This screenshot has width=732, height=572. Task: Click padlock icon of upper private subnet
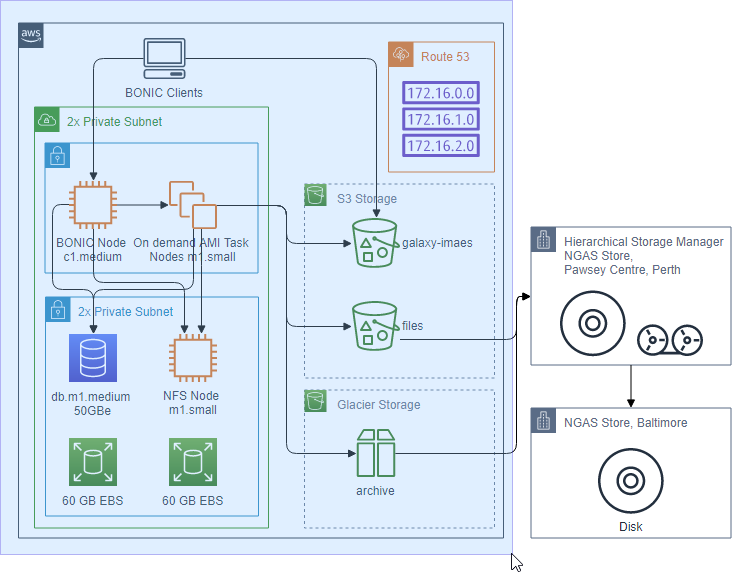[57, 155]
